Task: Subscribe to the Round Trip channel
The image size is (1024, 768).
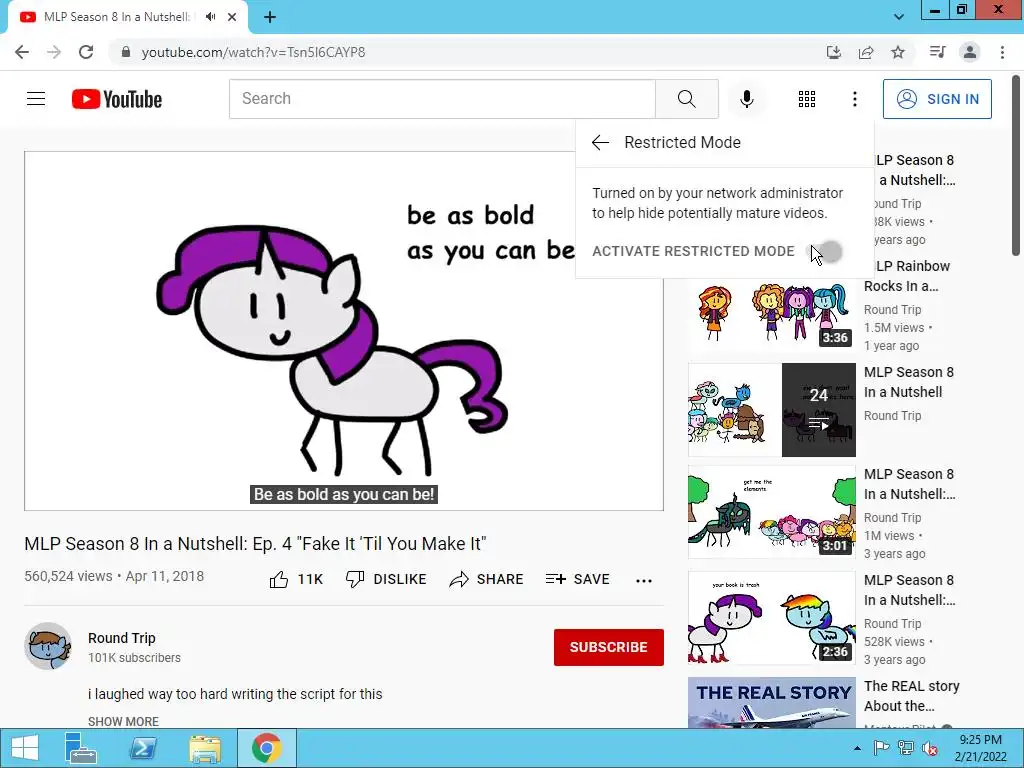Action: (x=609, y=647)
